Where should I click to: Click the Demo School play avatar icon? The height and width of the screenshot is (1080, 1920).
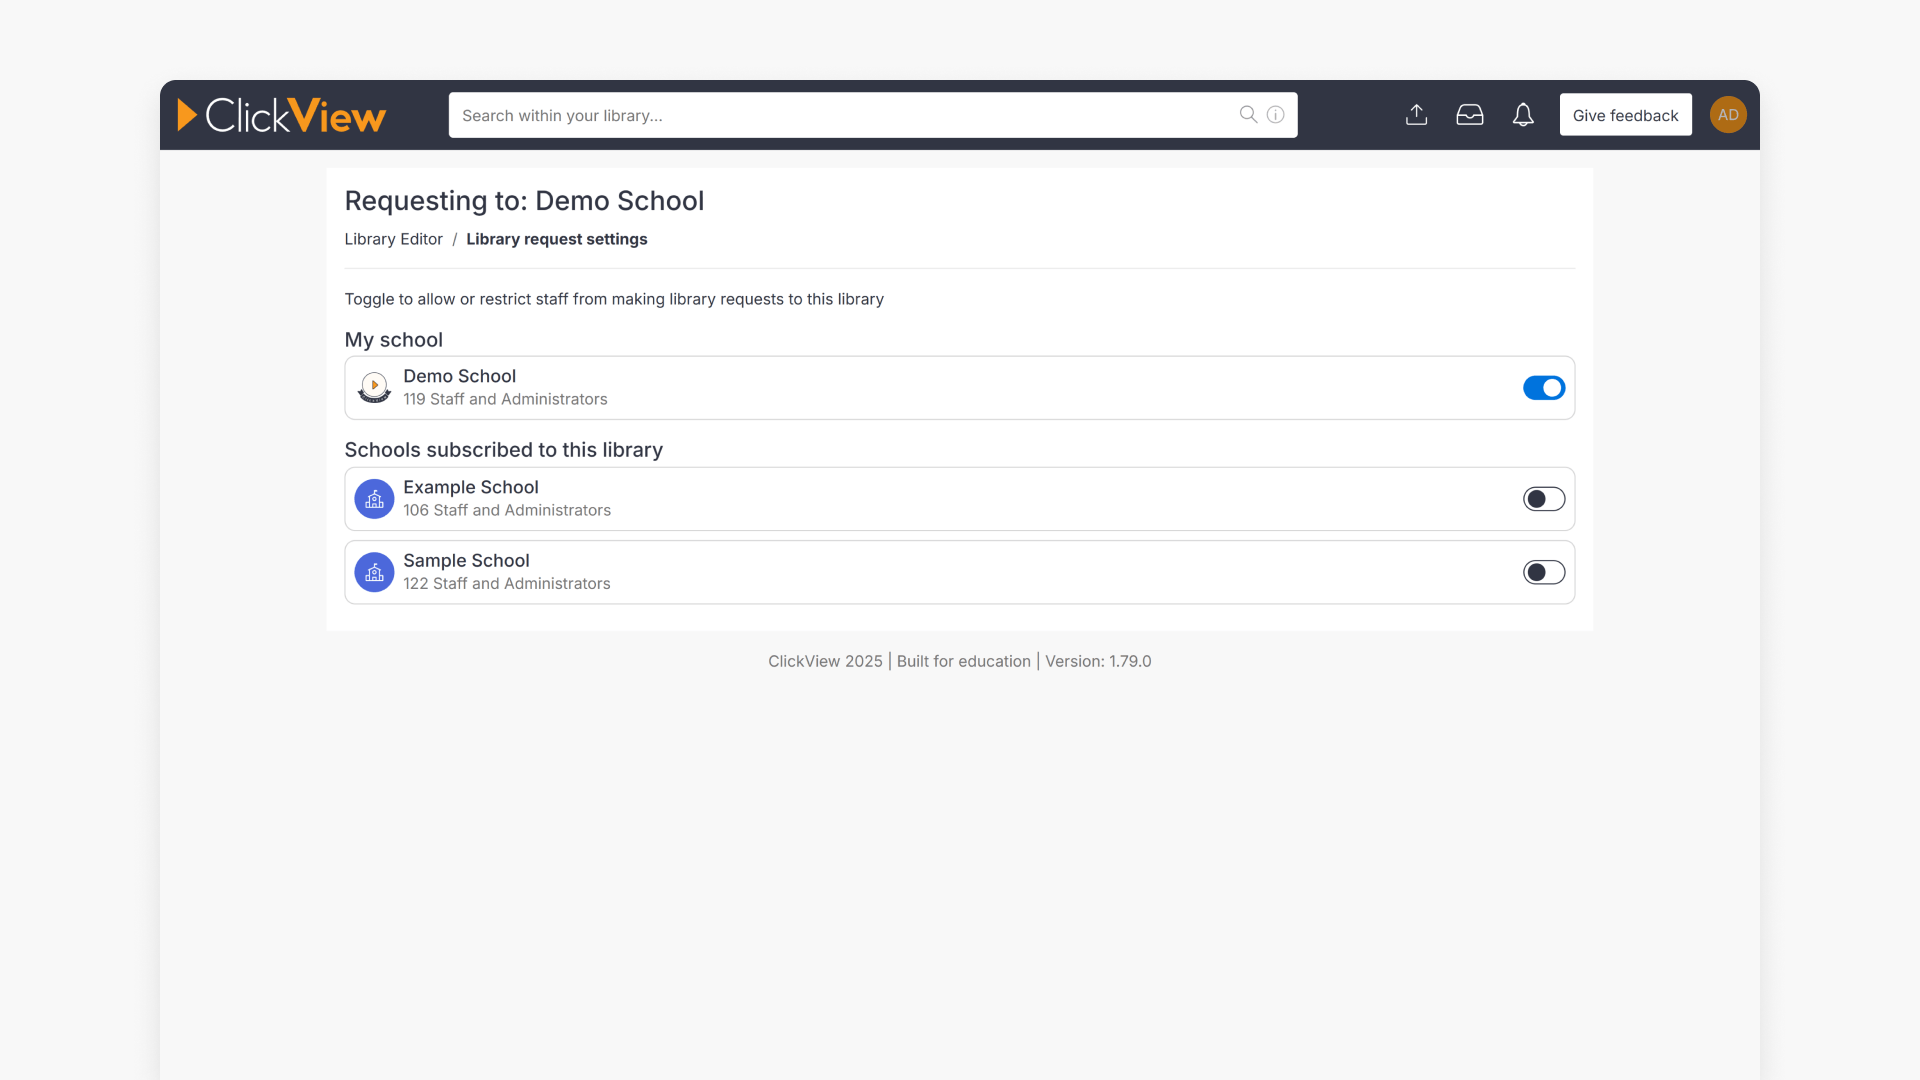click(374, 388)
